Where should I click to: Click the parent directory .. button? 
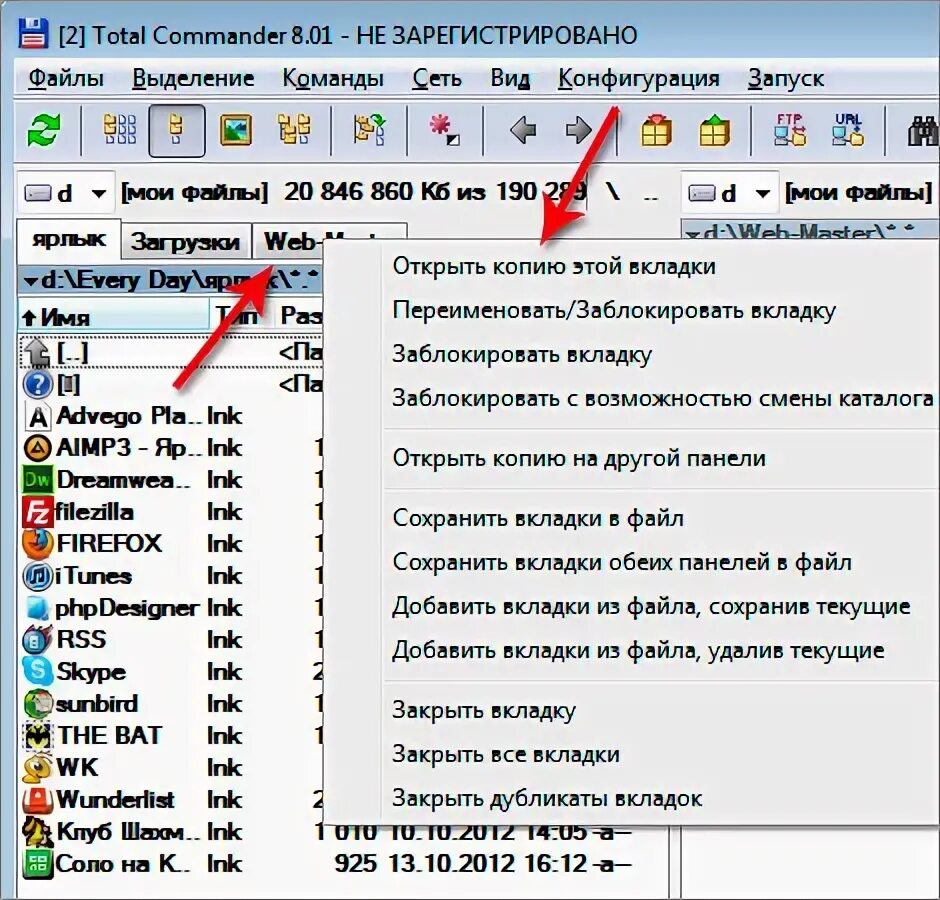tap(650, 194)
